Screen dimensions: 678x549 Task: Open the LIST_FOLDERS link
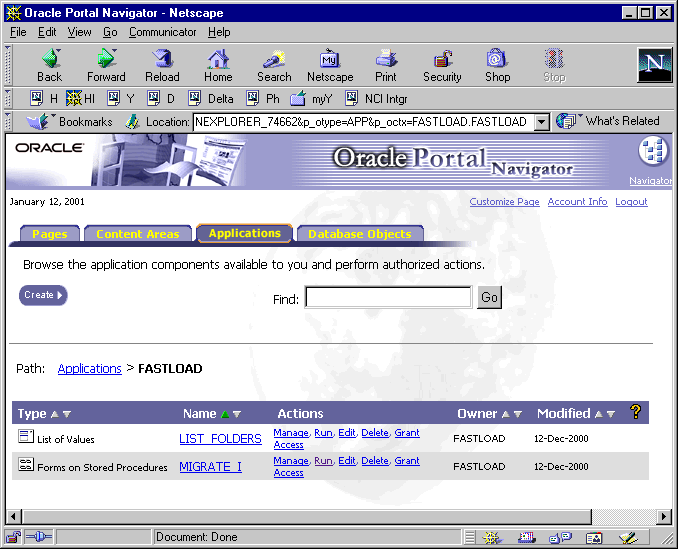(x=220, y=439)
